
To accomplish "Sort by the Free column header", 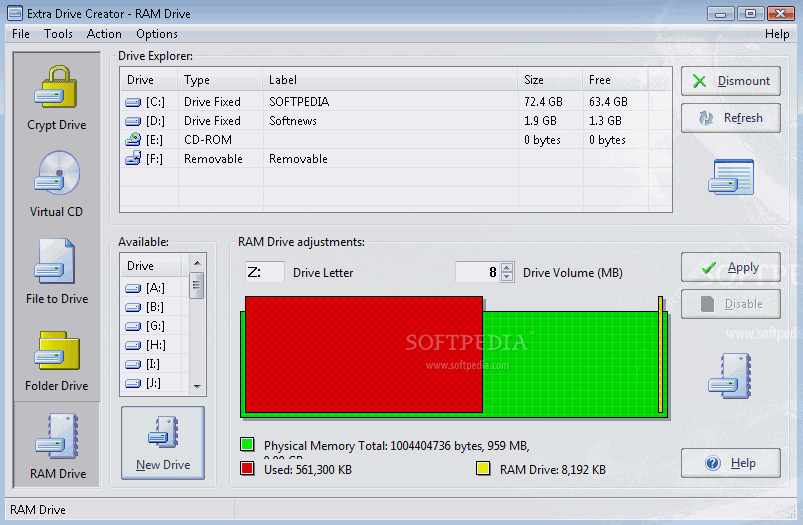I will [x=615, y=80].
